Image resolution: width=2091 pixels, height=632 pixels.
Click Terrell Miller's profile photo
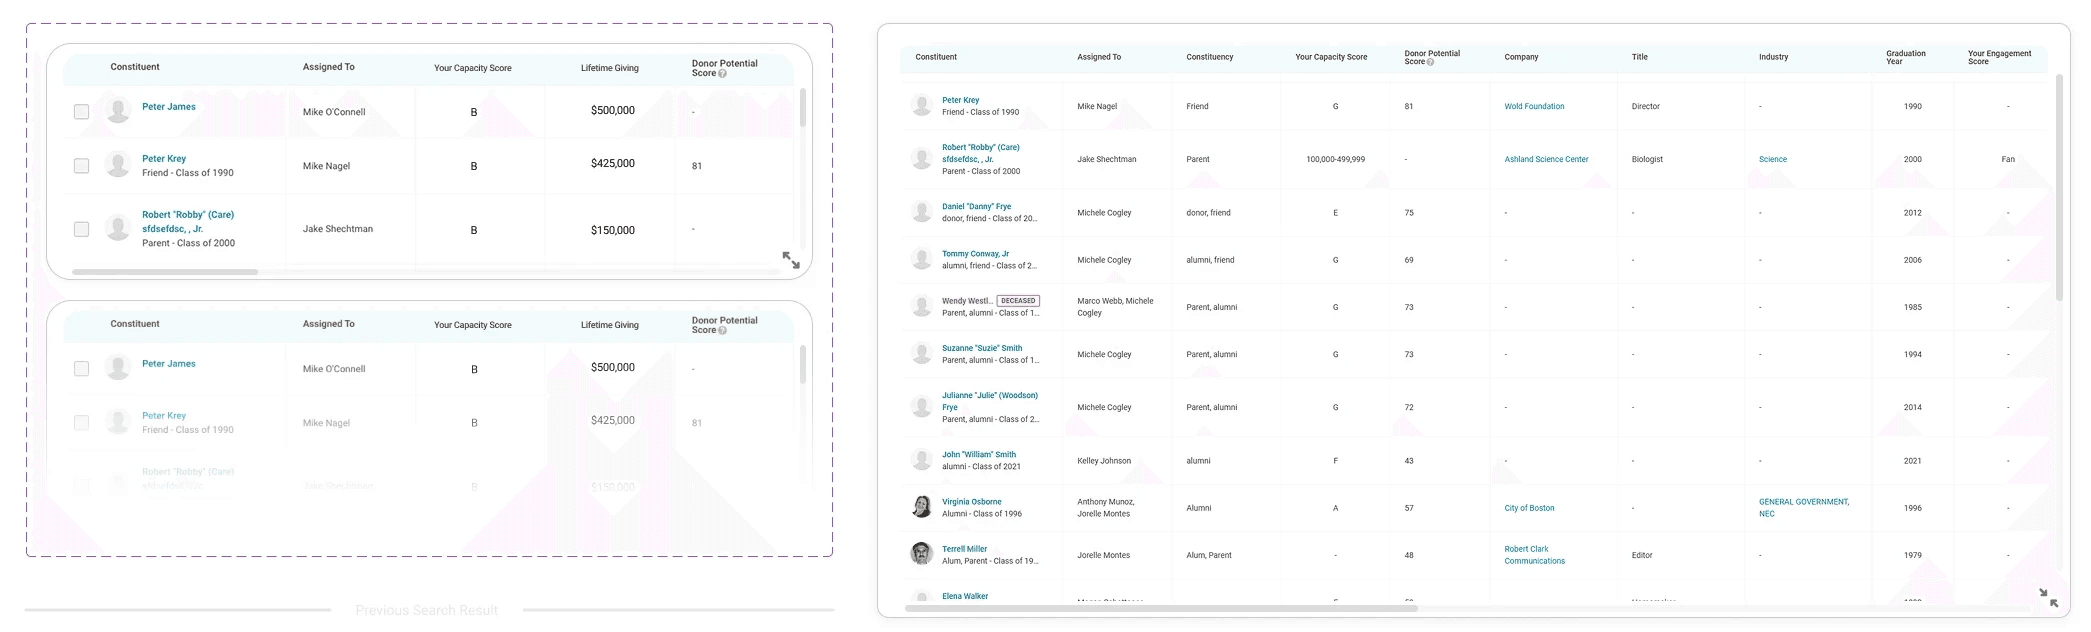click(922, 553)
